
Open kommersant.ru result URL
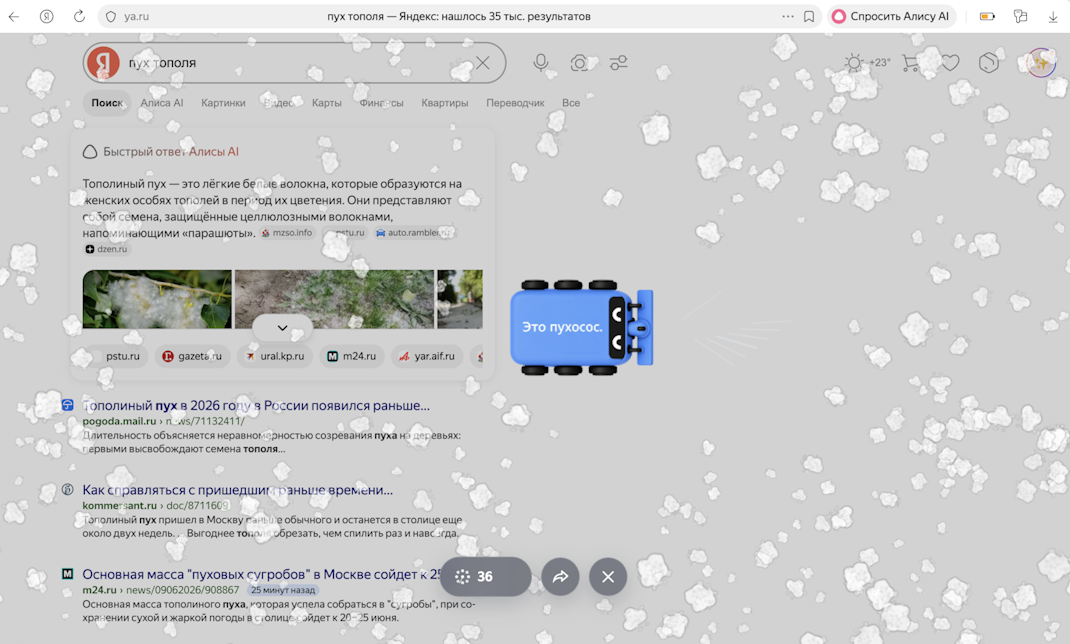click(x=156, y=506)
